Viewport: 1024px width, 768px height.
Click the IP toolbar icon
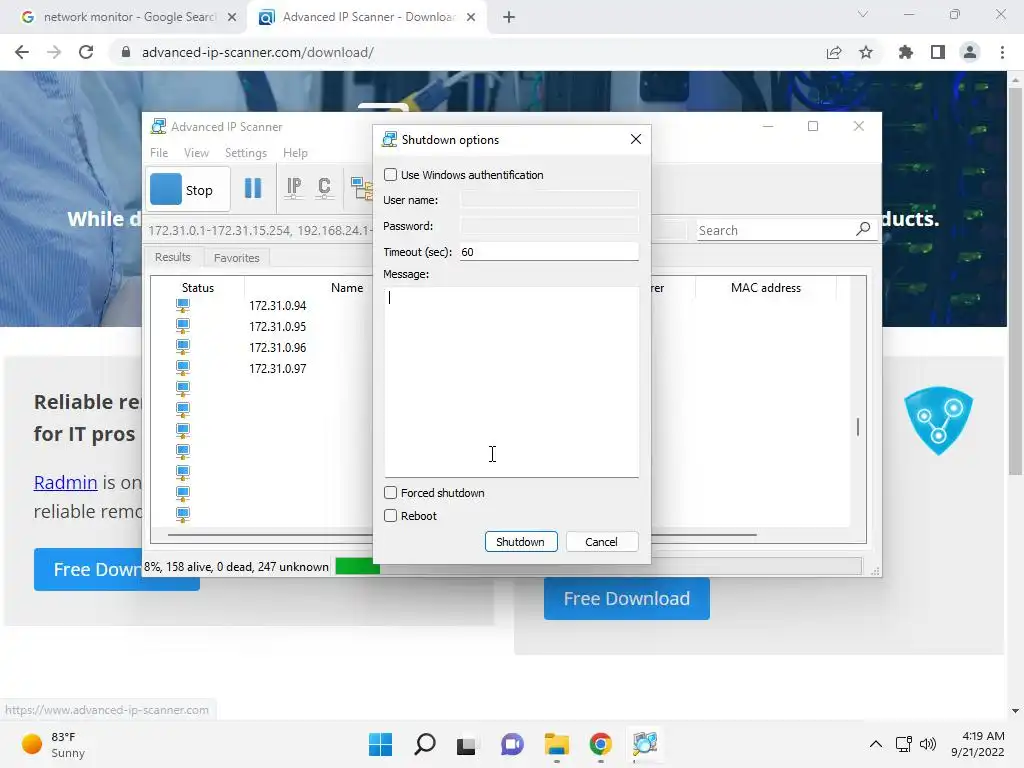tap(294, 188)
